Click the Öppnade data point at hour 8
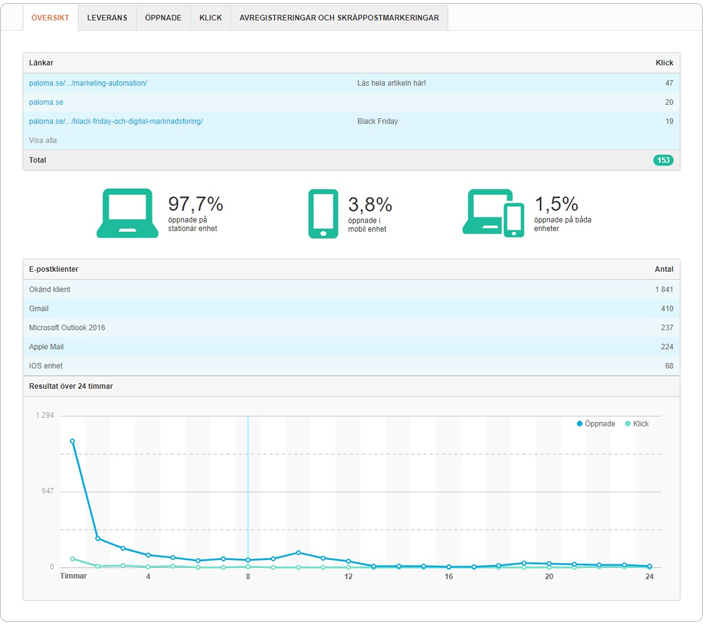 248,560
